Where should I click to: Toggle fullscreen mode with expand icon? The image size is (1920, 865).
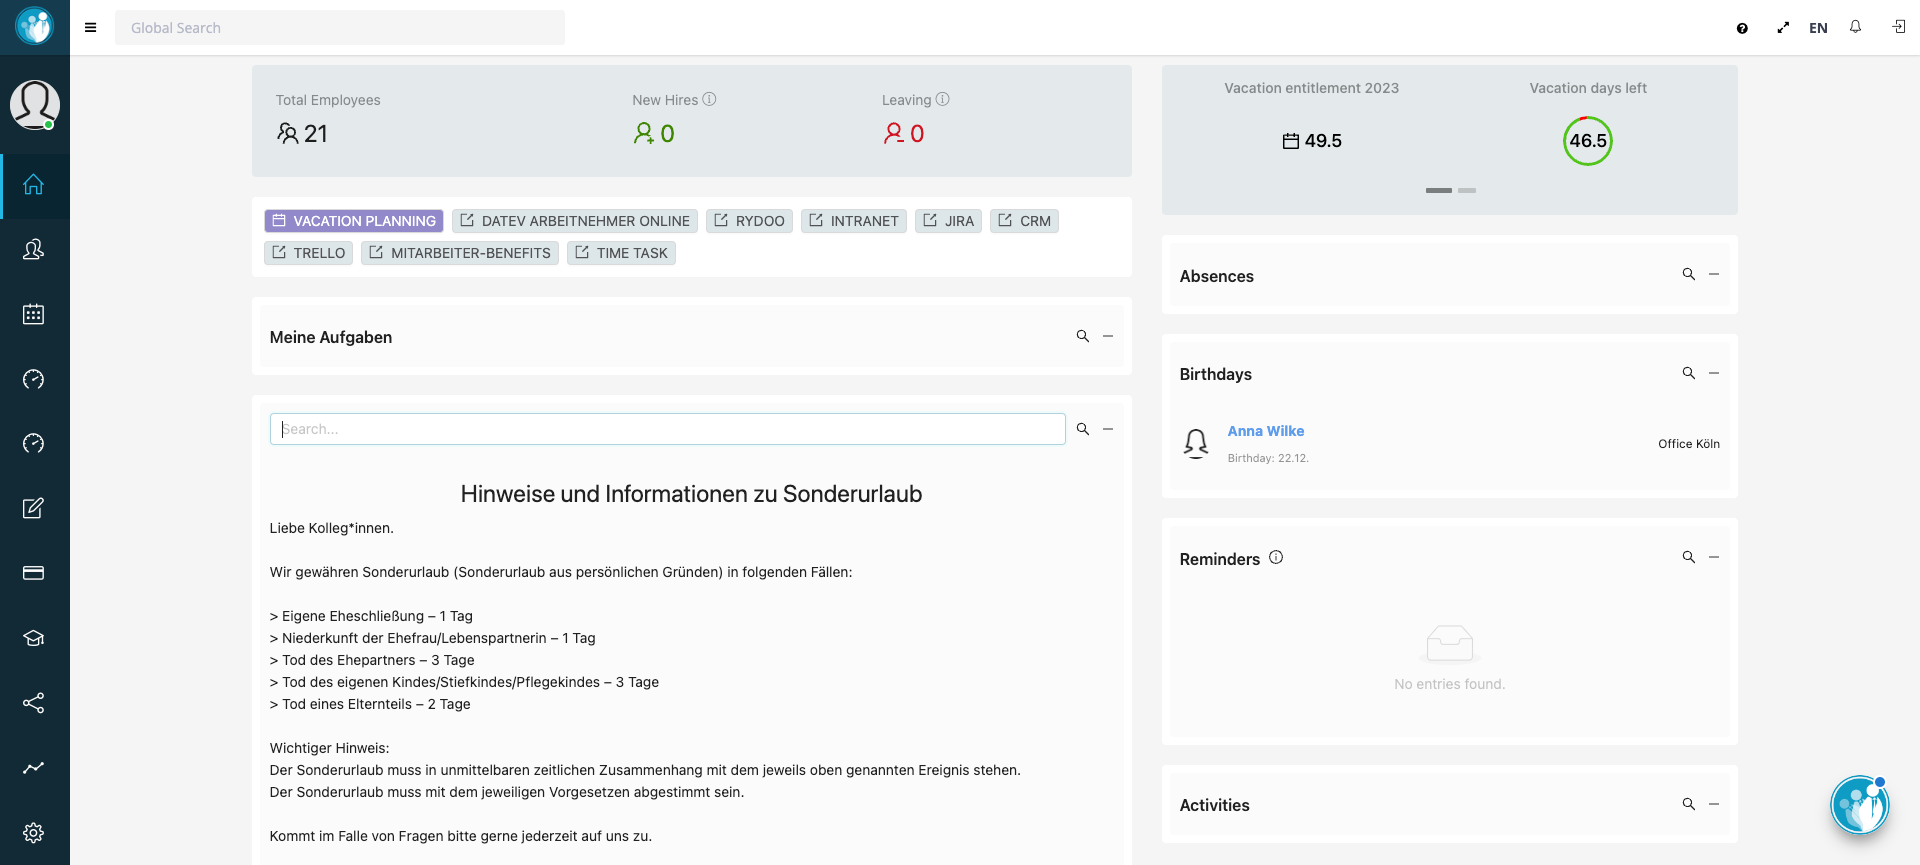(1783, 28)
